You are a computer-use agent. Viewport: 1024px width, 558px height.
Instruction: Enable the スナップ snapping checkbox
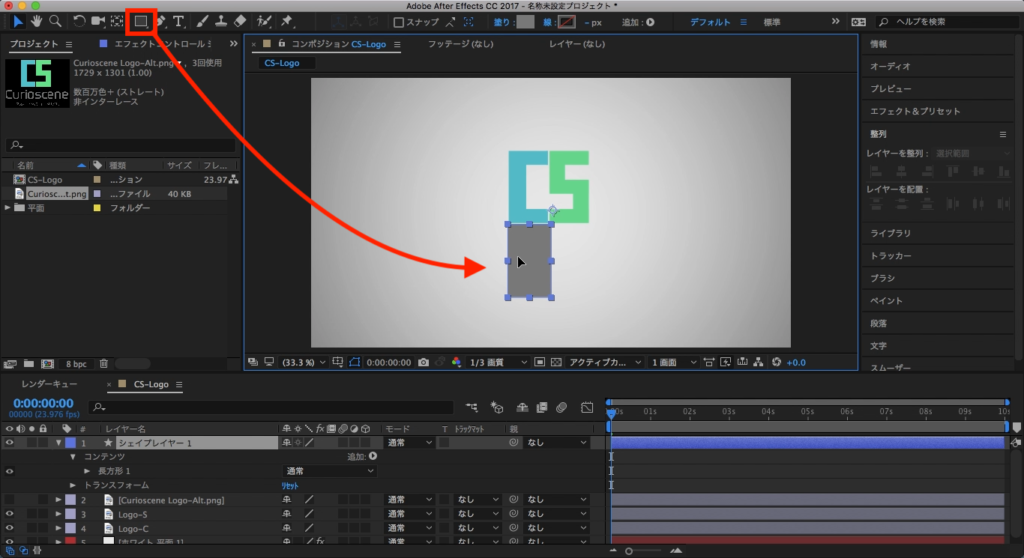pyautogui.click(x=399, y=22)
